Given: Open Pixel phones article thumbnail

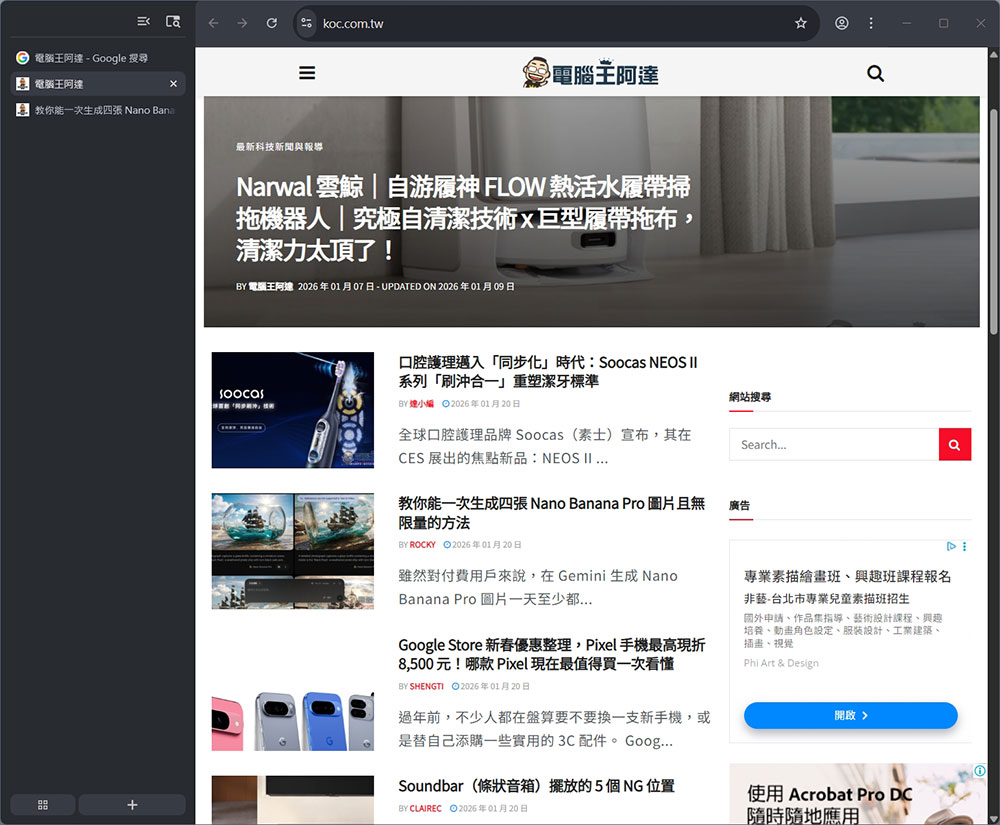Looking at the screenshot, I should (x=293, y=720).
